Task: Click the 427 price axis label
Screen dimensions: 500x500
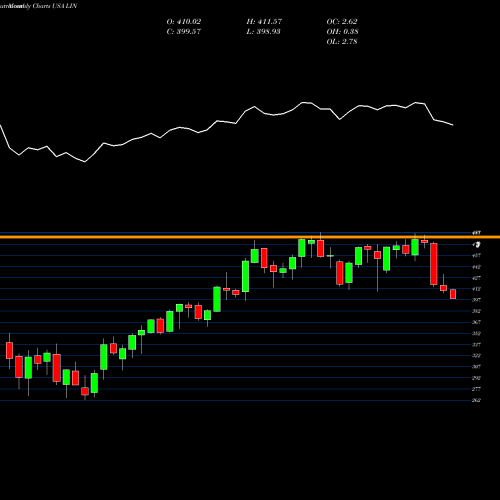Action: click(477, 278)
